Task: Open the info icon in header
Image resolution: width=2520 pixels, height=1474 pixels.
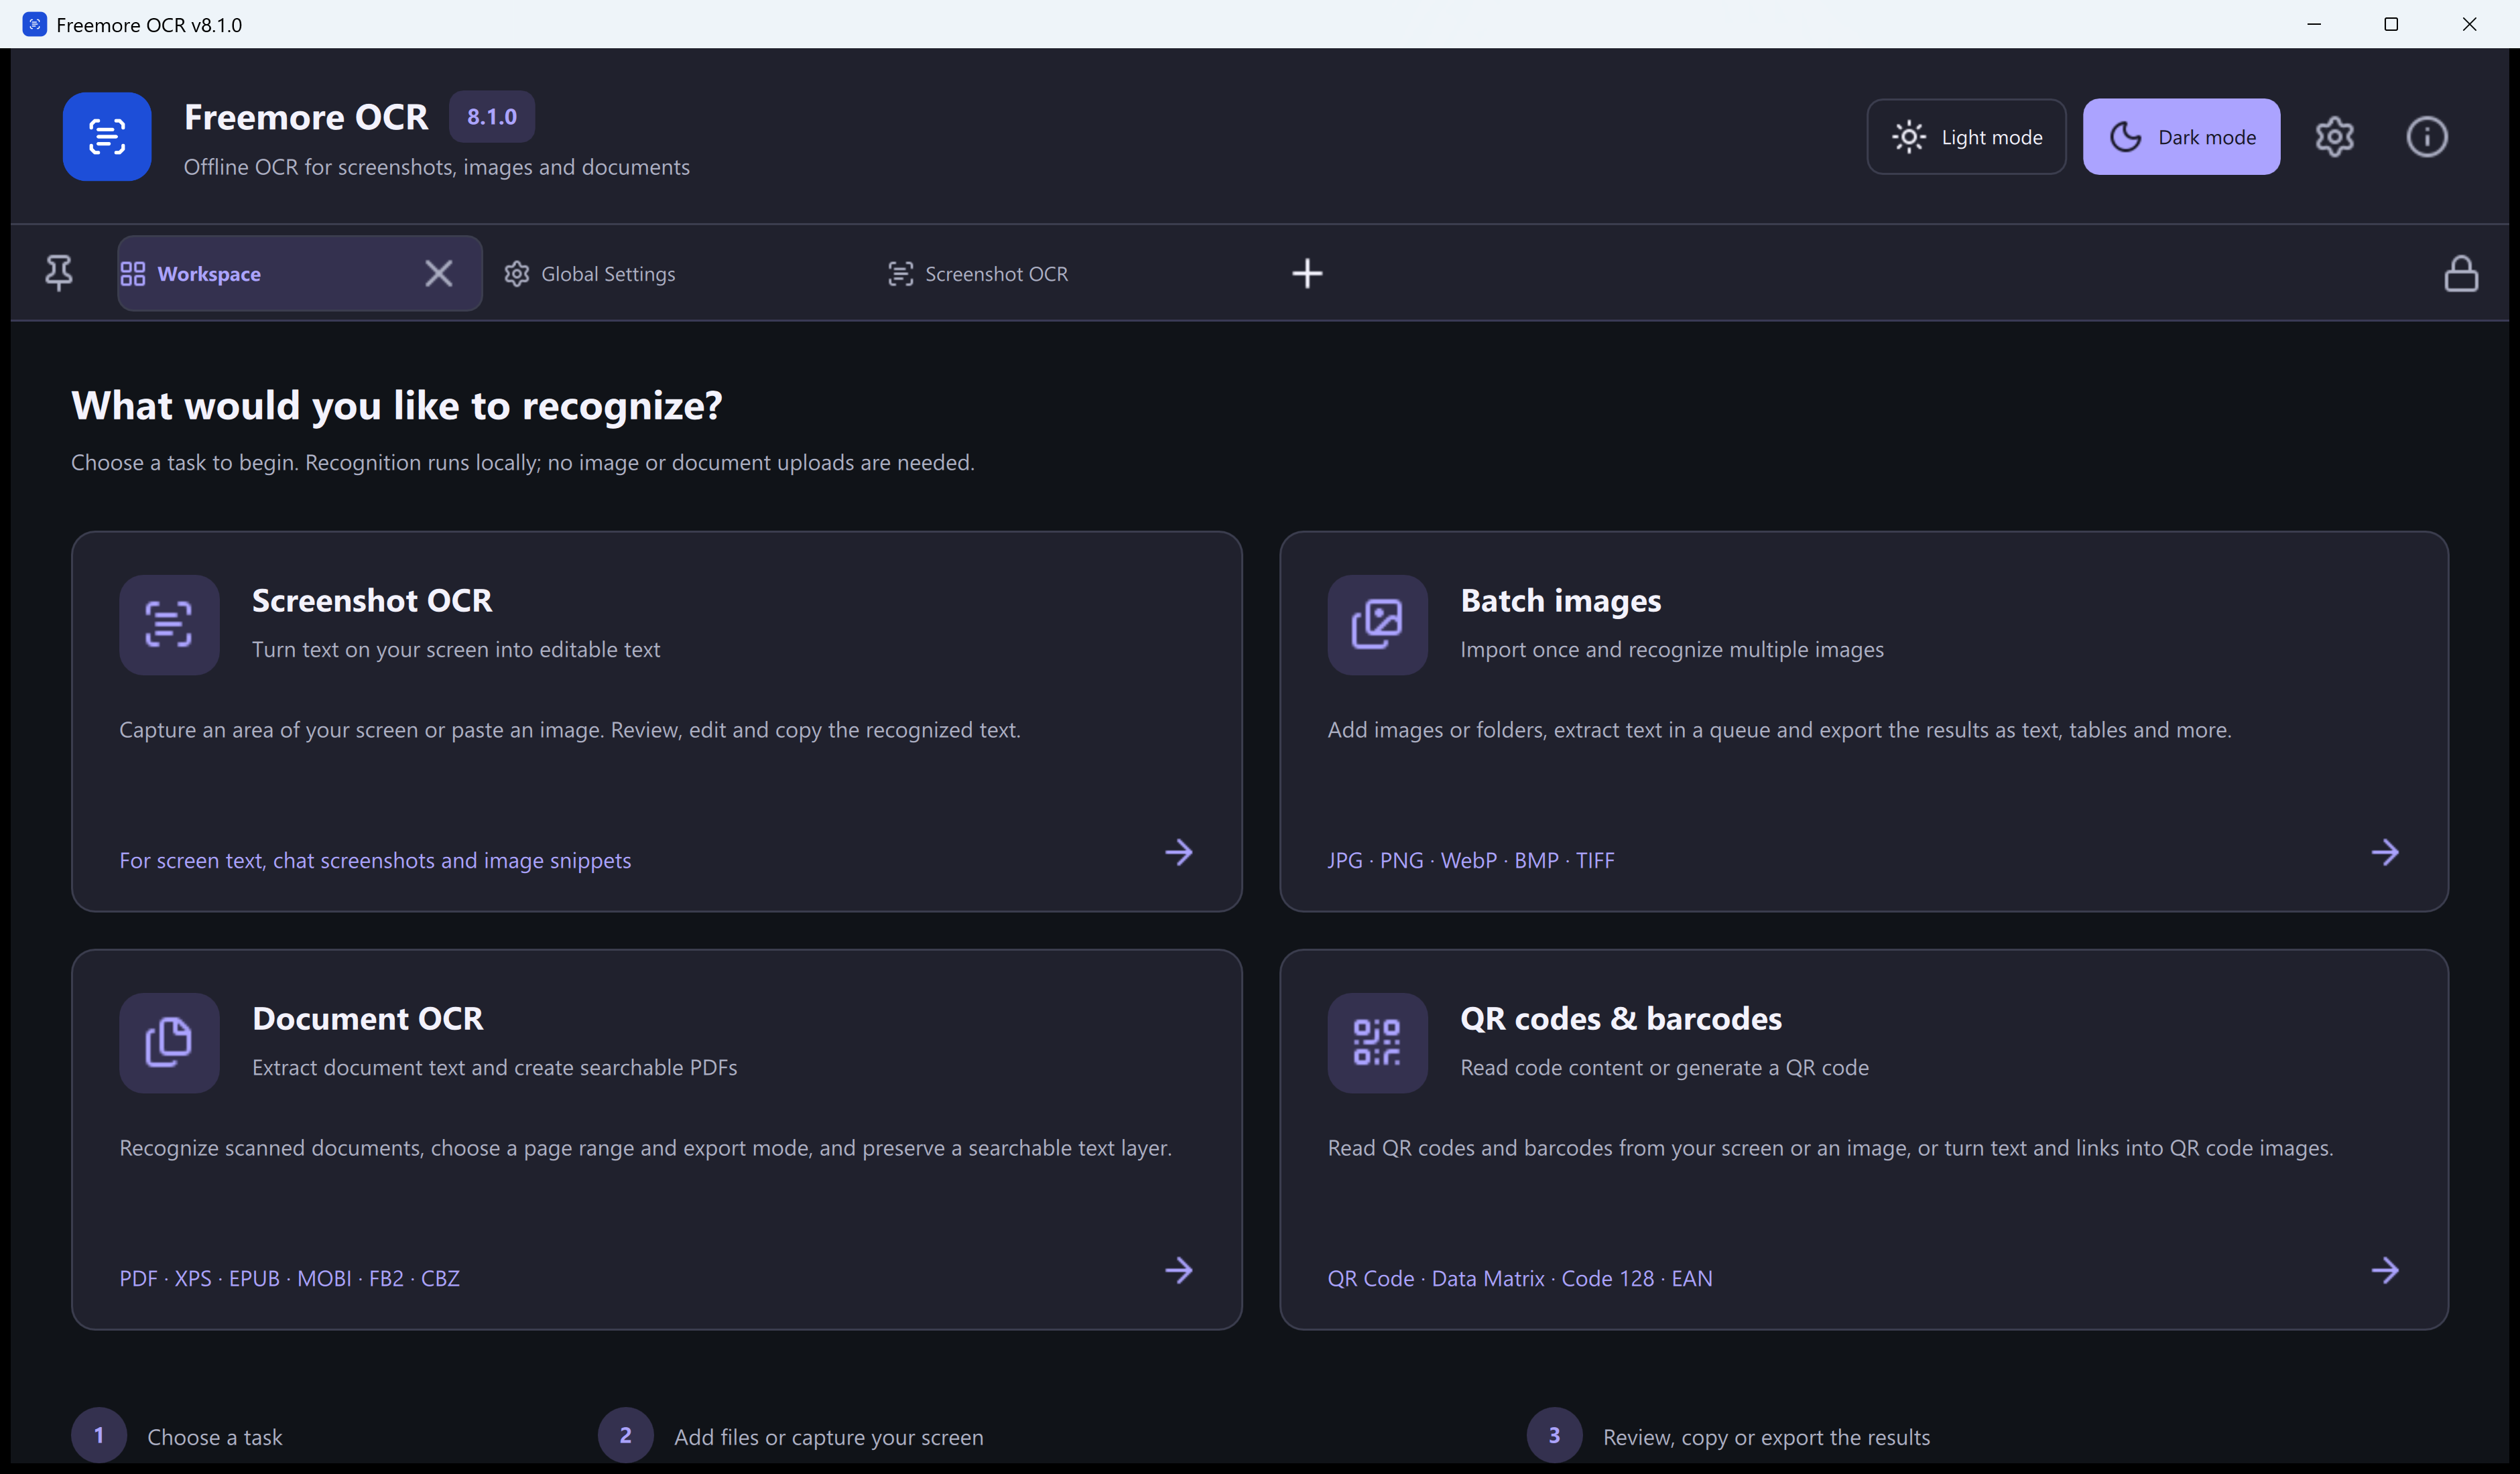Action: click(x=2426, y=137)
